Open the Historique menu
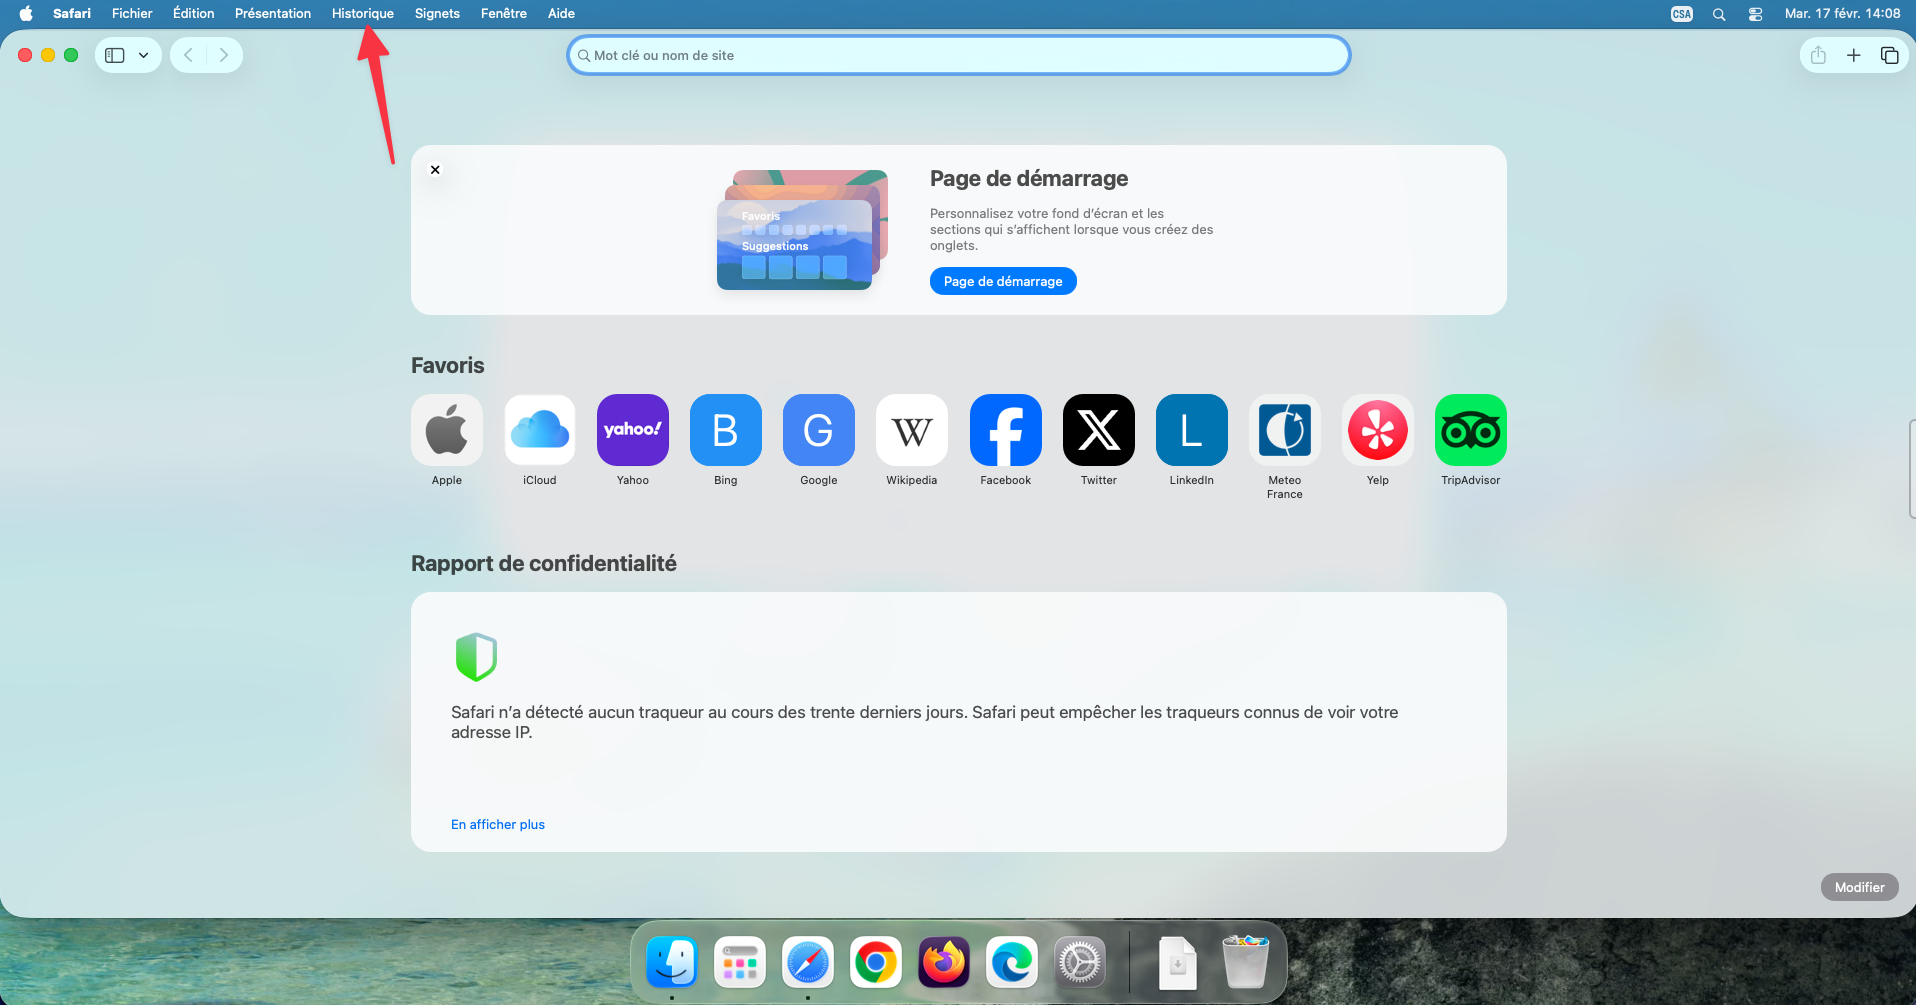The width and height of the screenshot is (1916, 1005). (x=363, y=13)
